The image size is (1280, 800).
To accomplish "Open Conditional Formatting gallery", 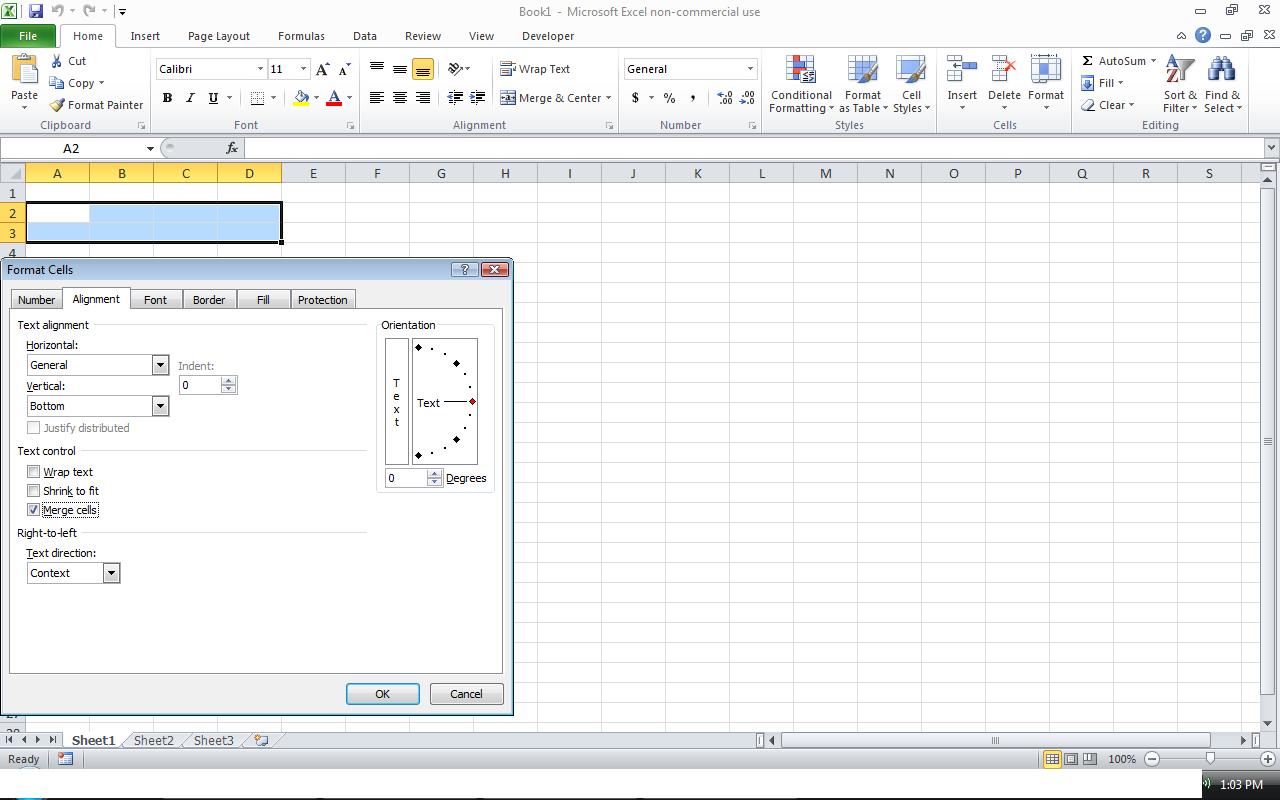I will point(800,85).
